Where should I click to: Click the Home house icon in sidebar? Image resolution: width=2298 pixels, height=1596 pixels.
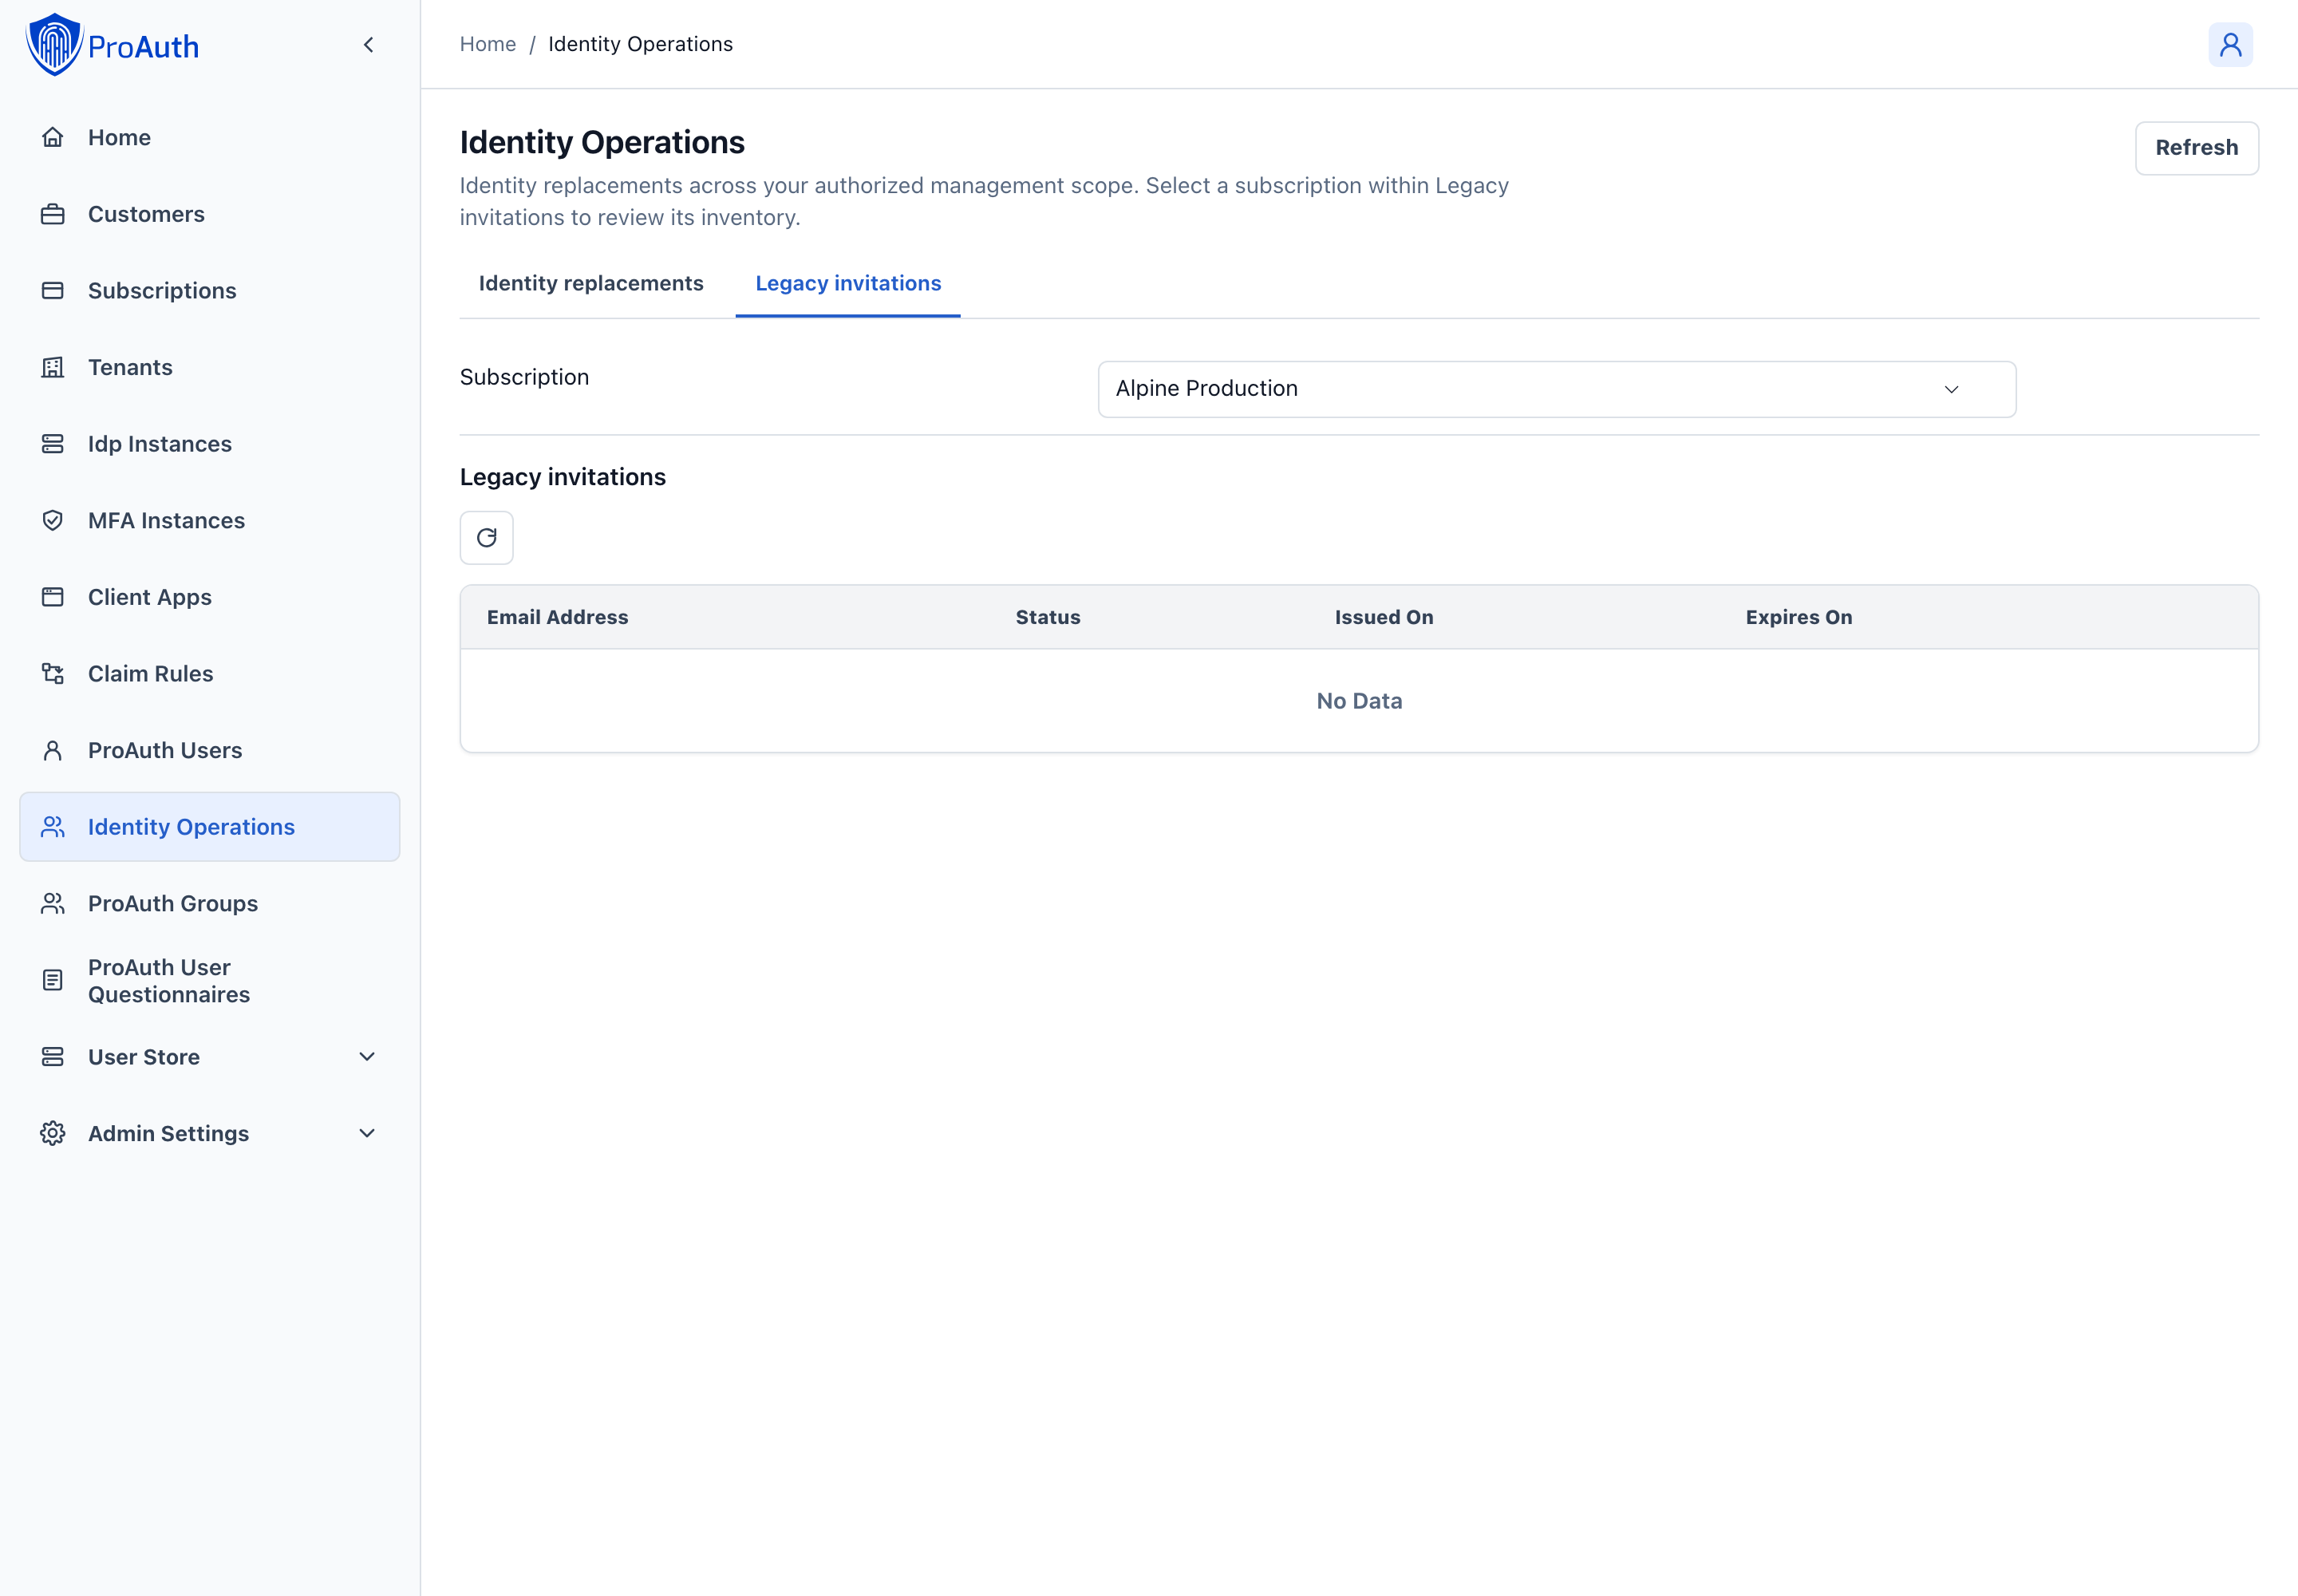(x=53, y=137)
